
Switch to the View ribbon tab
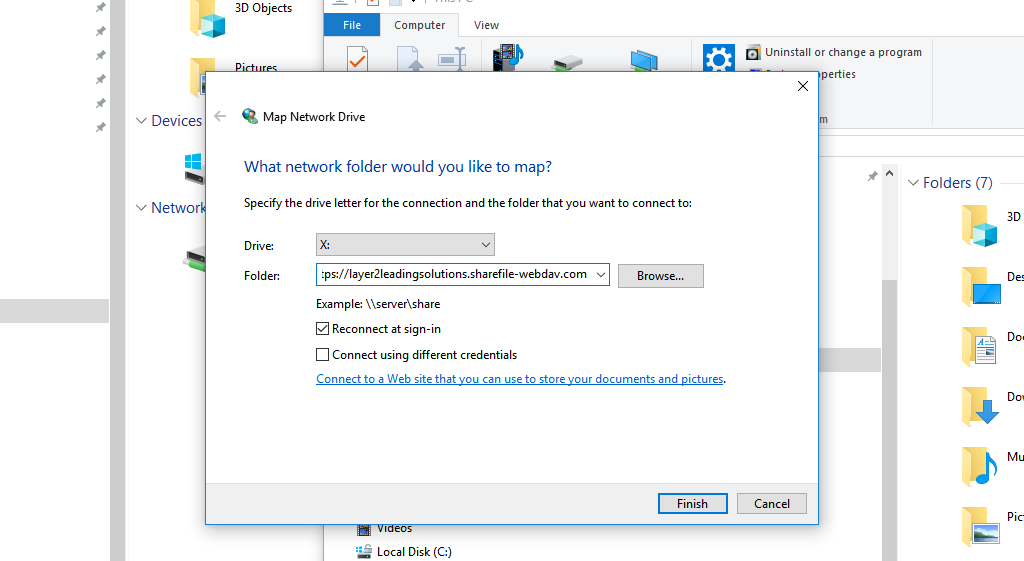coord(486,26)
